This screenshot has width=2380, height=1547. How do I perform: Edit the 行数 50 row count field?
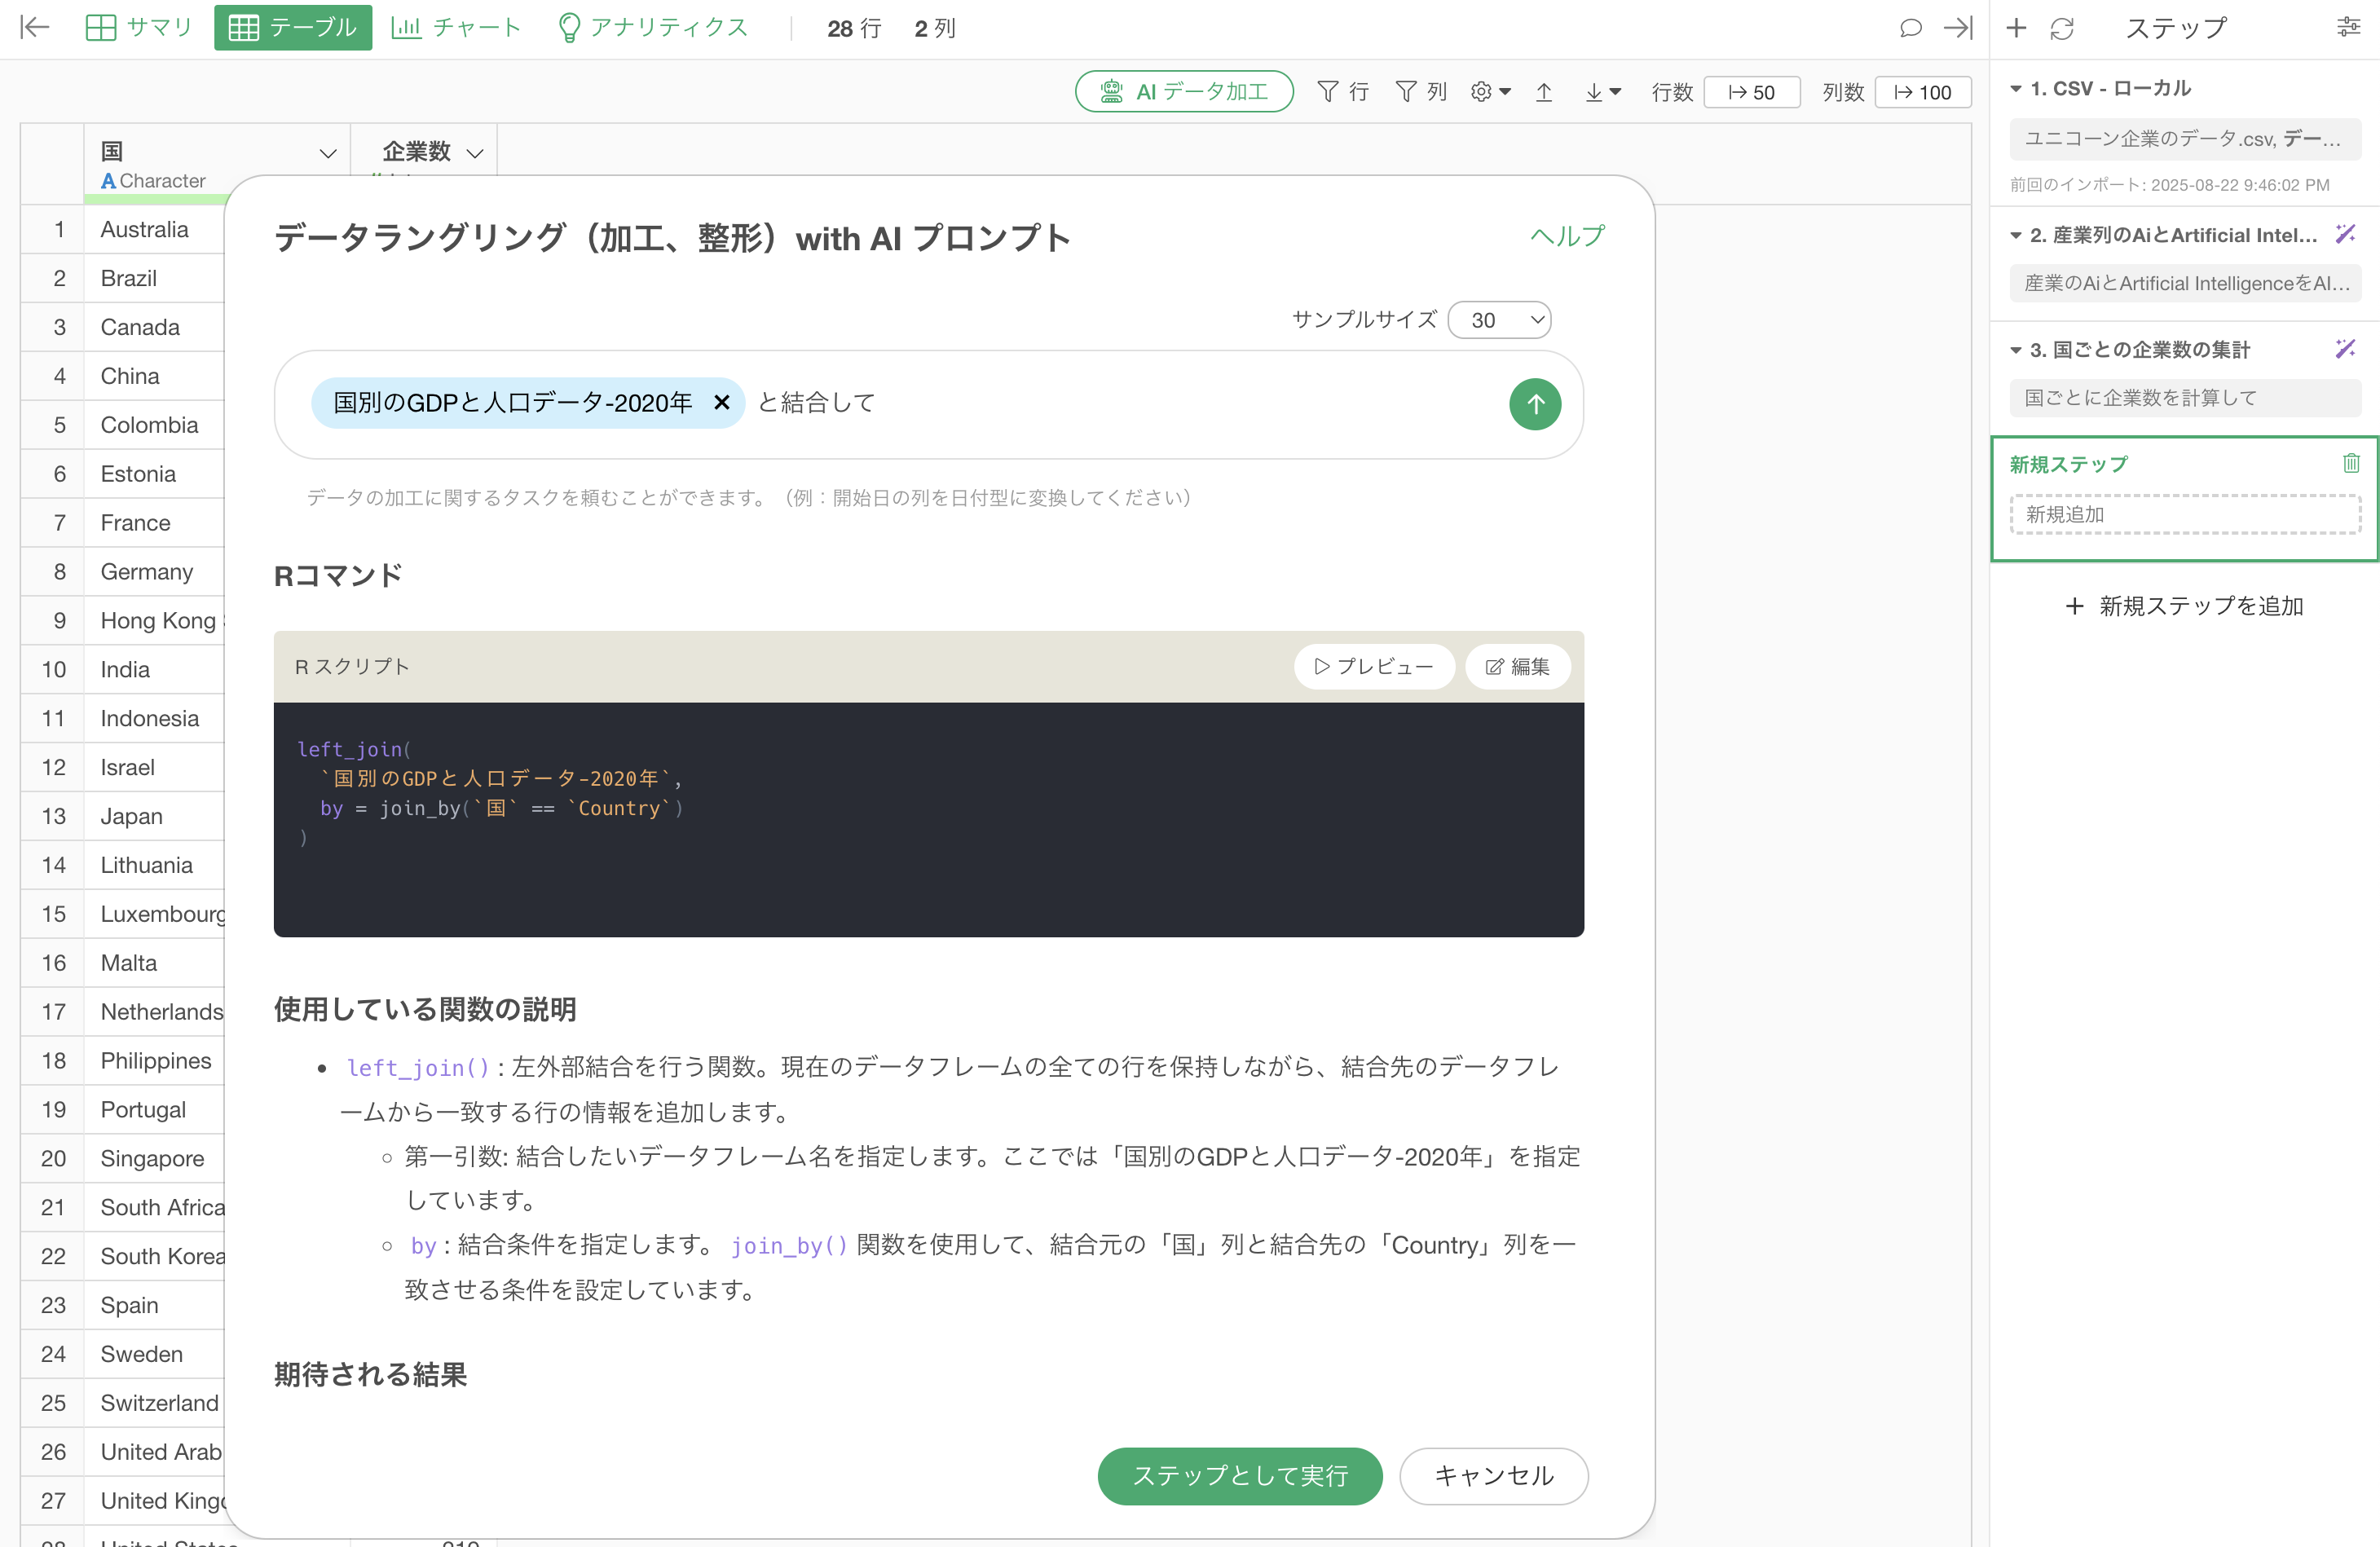pyautogui.click(x=1751, y=91)
